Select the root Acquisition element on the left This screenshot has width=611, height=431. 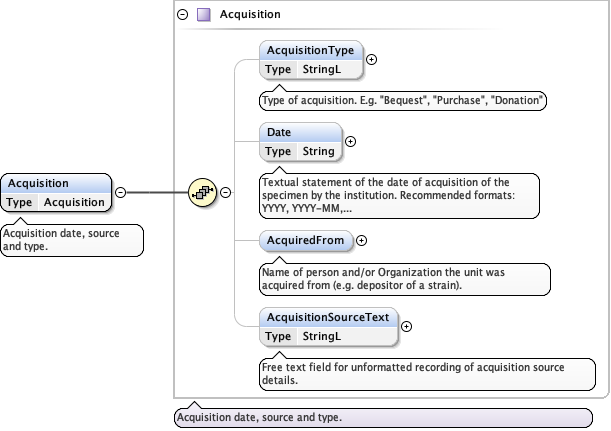point(57,192)
